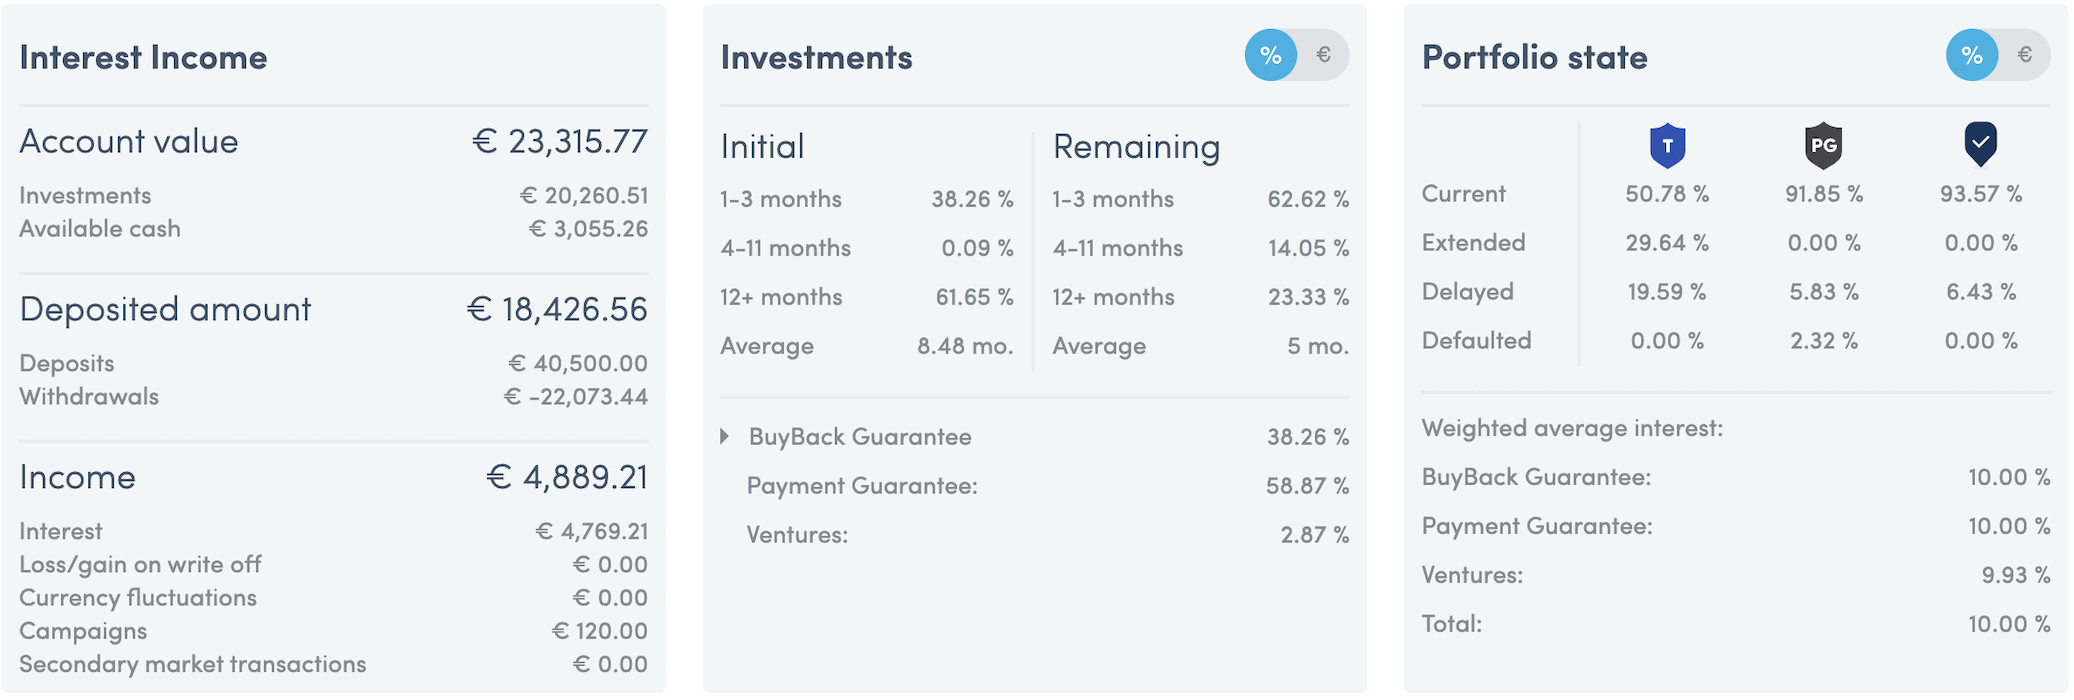Click the Delayed row label in Portfolio state

(x=1468, y=291)
